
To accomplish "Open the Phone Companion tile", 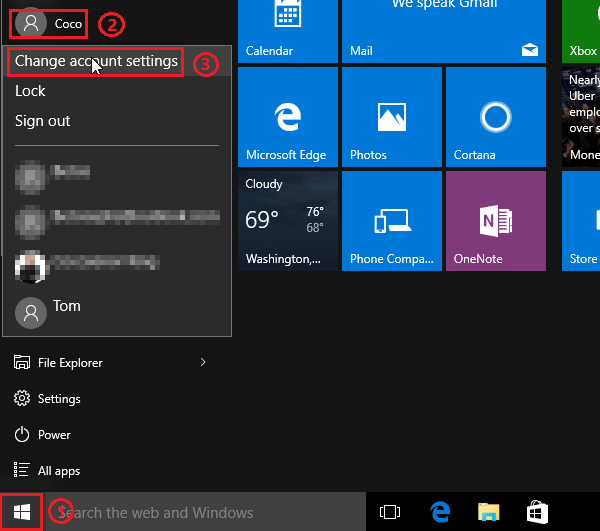I will (392, 221).
